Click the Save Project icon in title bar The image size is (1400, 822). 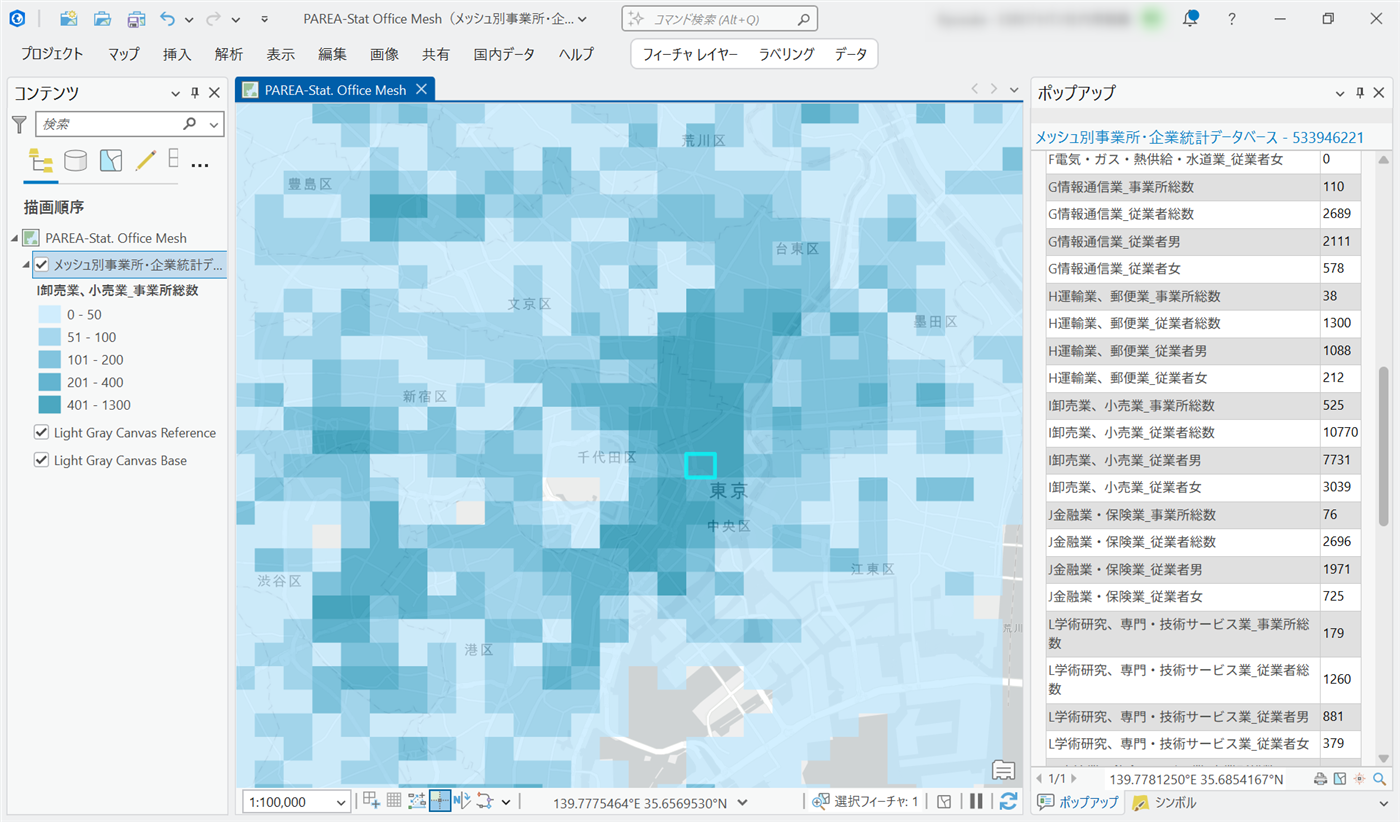click(135, 19)
